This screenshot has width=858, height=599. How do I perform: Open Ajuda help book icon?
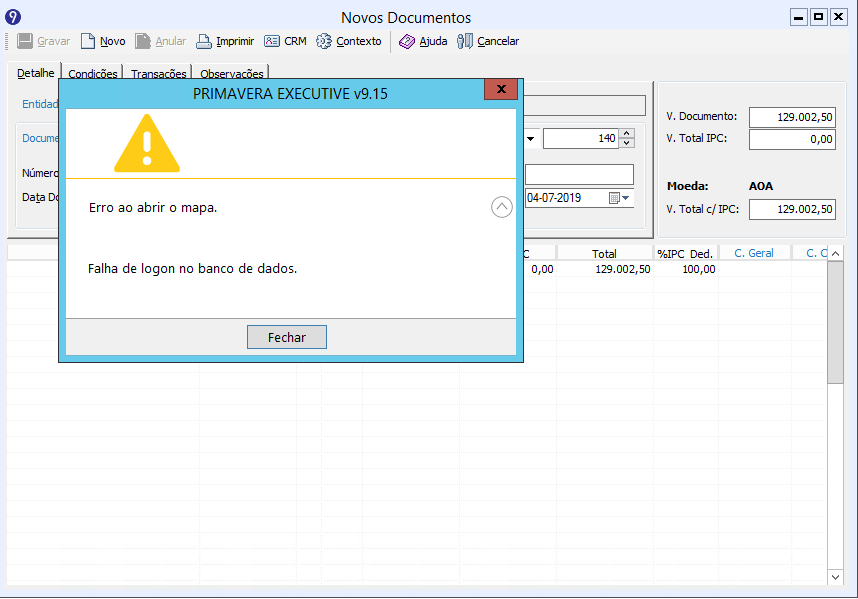tap(407, 42)
